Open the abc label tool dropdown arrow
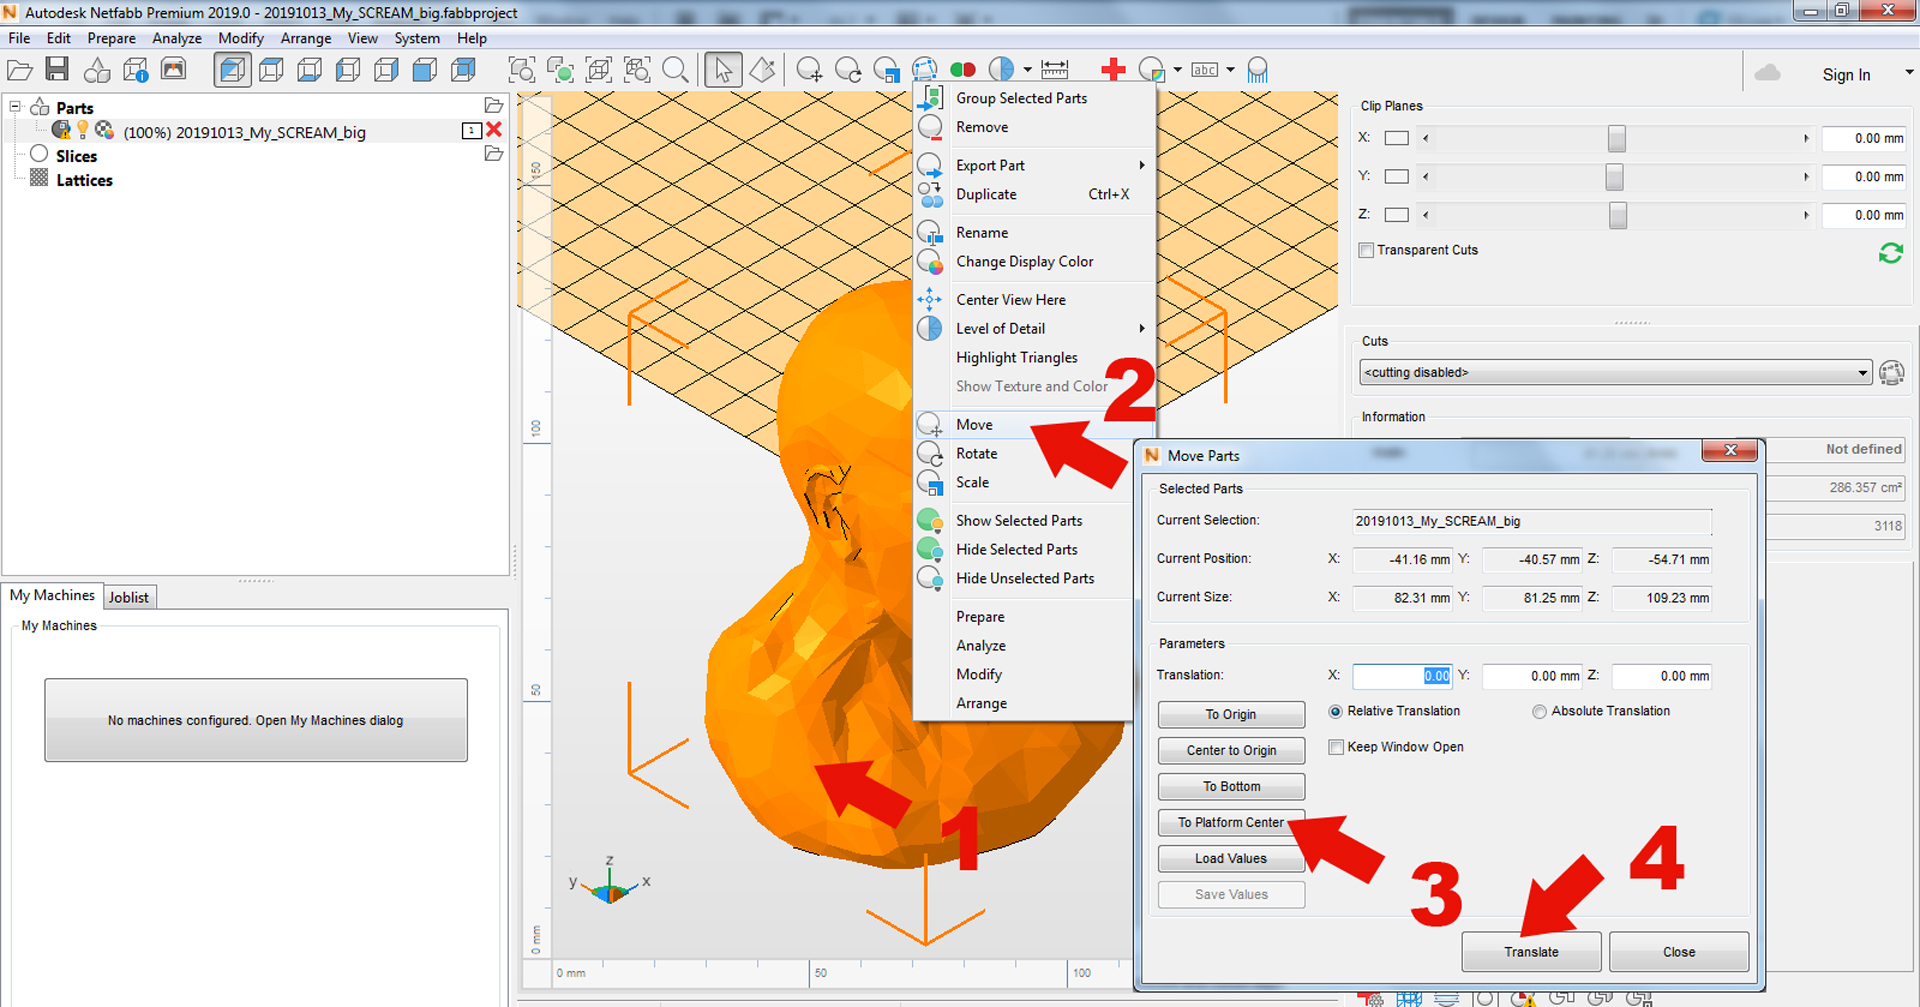 pos(1230,70)
